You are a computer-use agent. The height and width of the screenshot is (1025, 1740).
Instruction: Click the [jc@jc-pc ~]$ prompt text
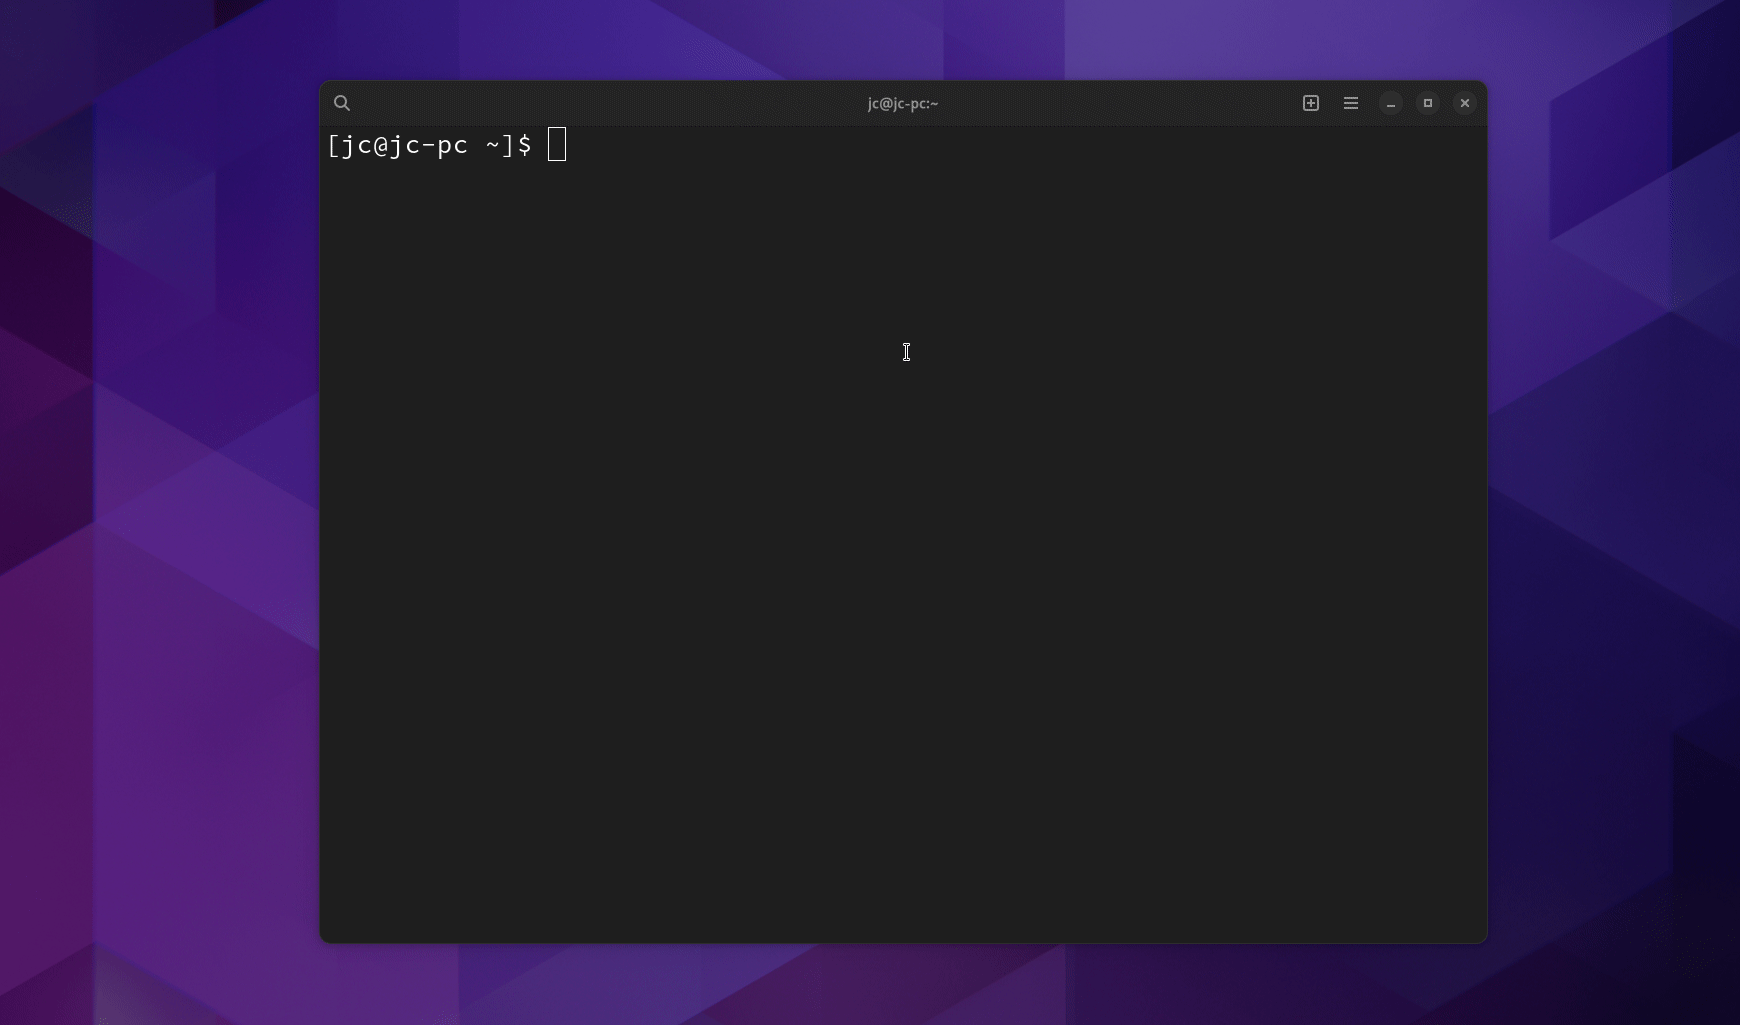click(x=430, y=145)
